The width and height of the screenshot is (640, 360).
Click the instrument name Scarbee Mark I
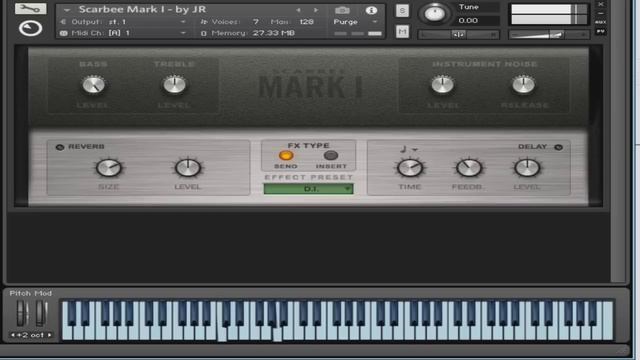tap(143, 9)
